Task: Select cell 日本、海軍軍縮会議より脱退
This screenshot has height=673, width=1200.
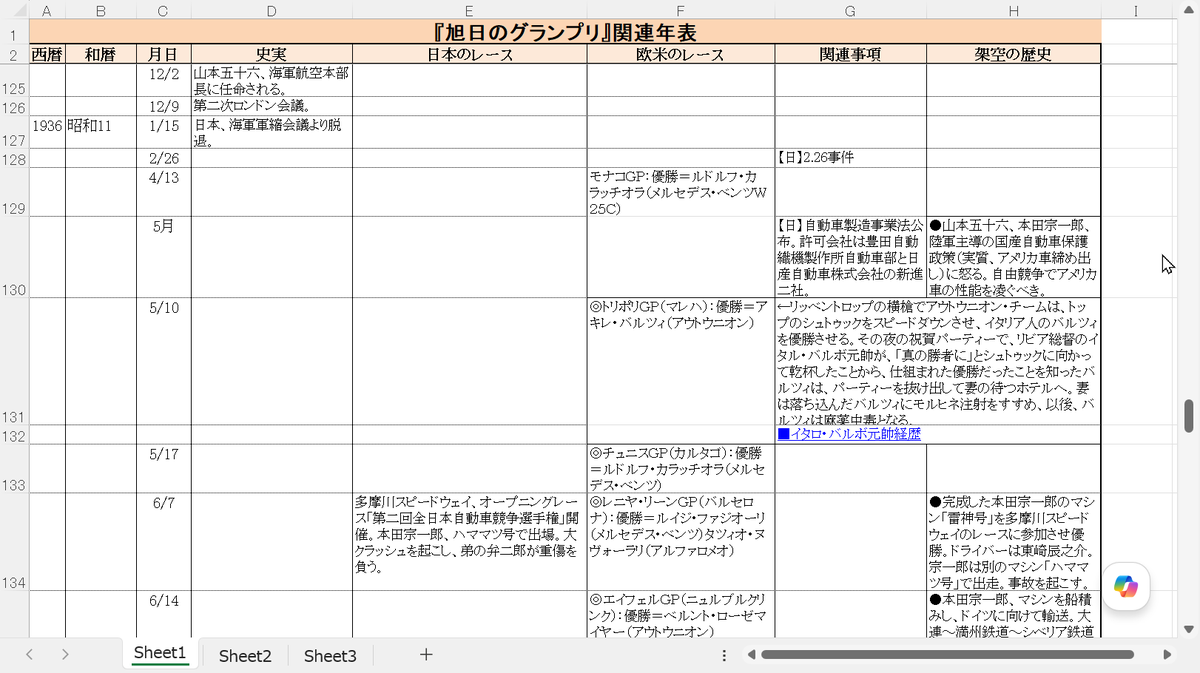Action: (x=272, y=132)
